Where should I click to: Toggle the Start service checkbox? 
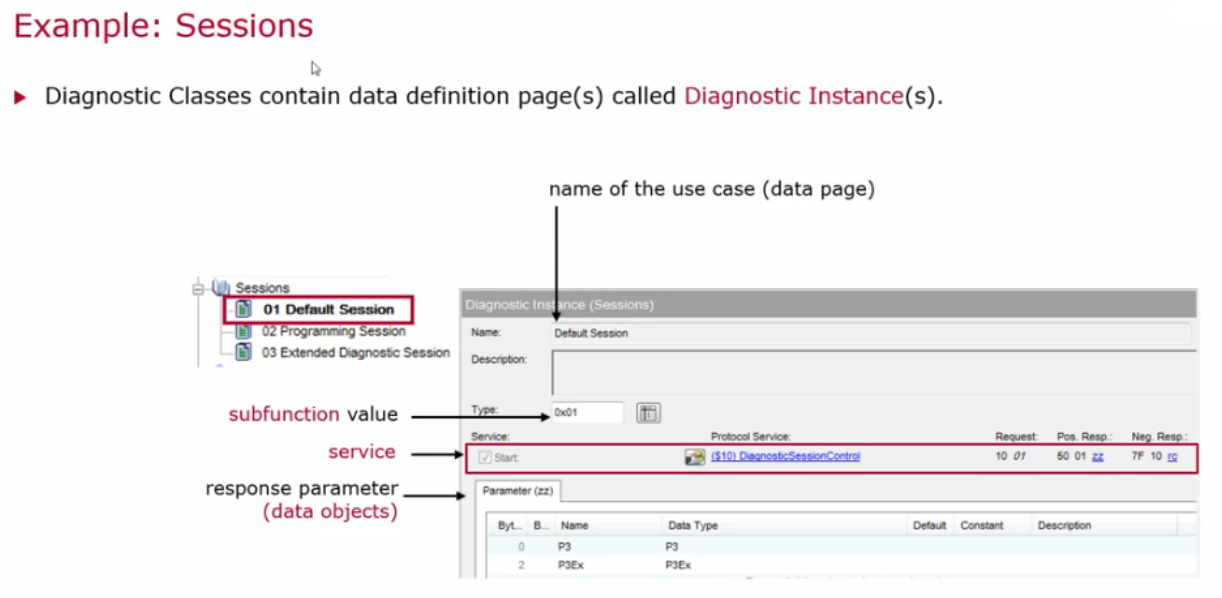tap(483, 456)
